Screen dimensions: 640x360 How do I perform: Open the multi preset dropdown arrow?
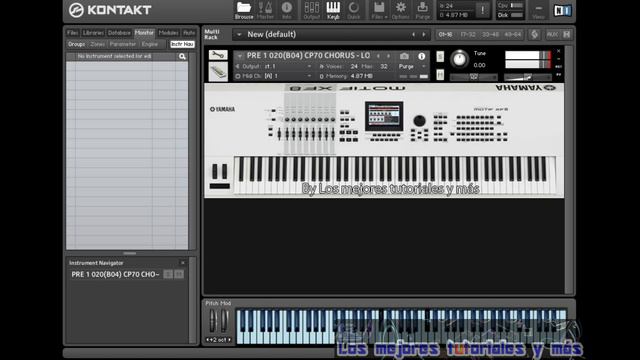239,35
